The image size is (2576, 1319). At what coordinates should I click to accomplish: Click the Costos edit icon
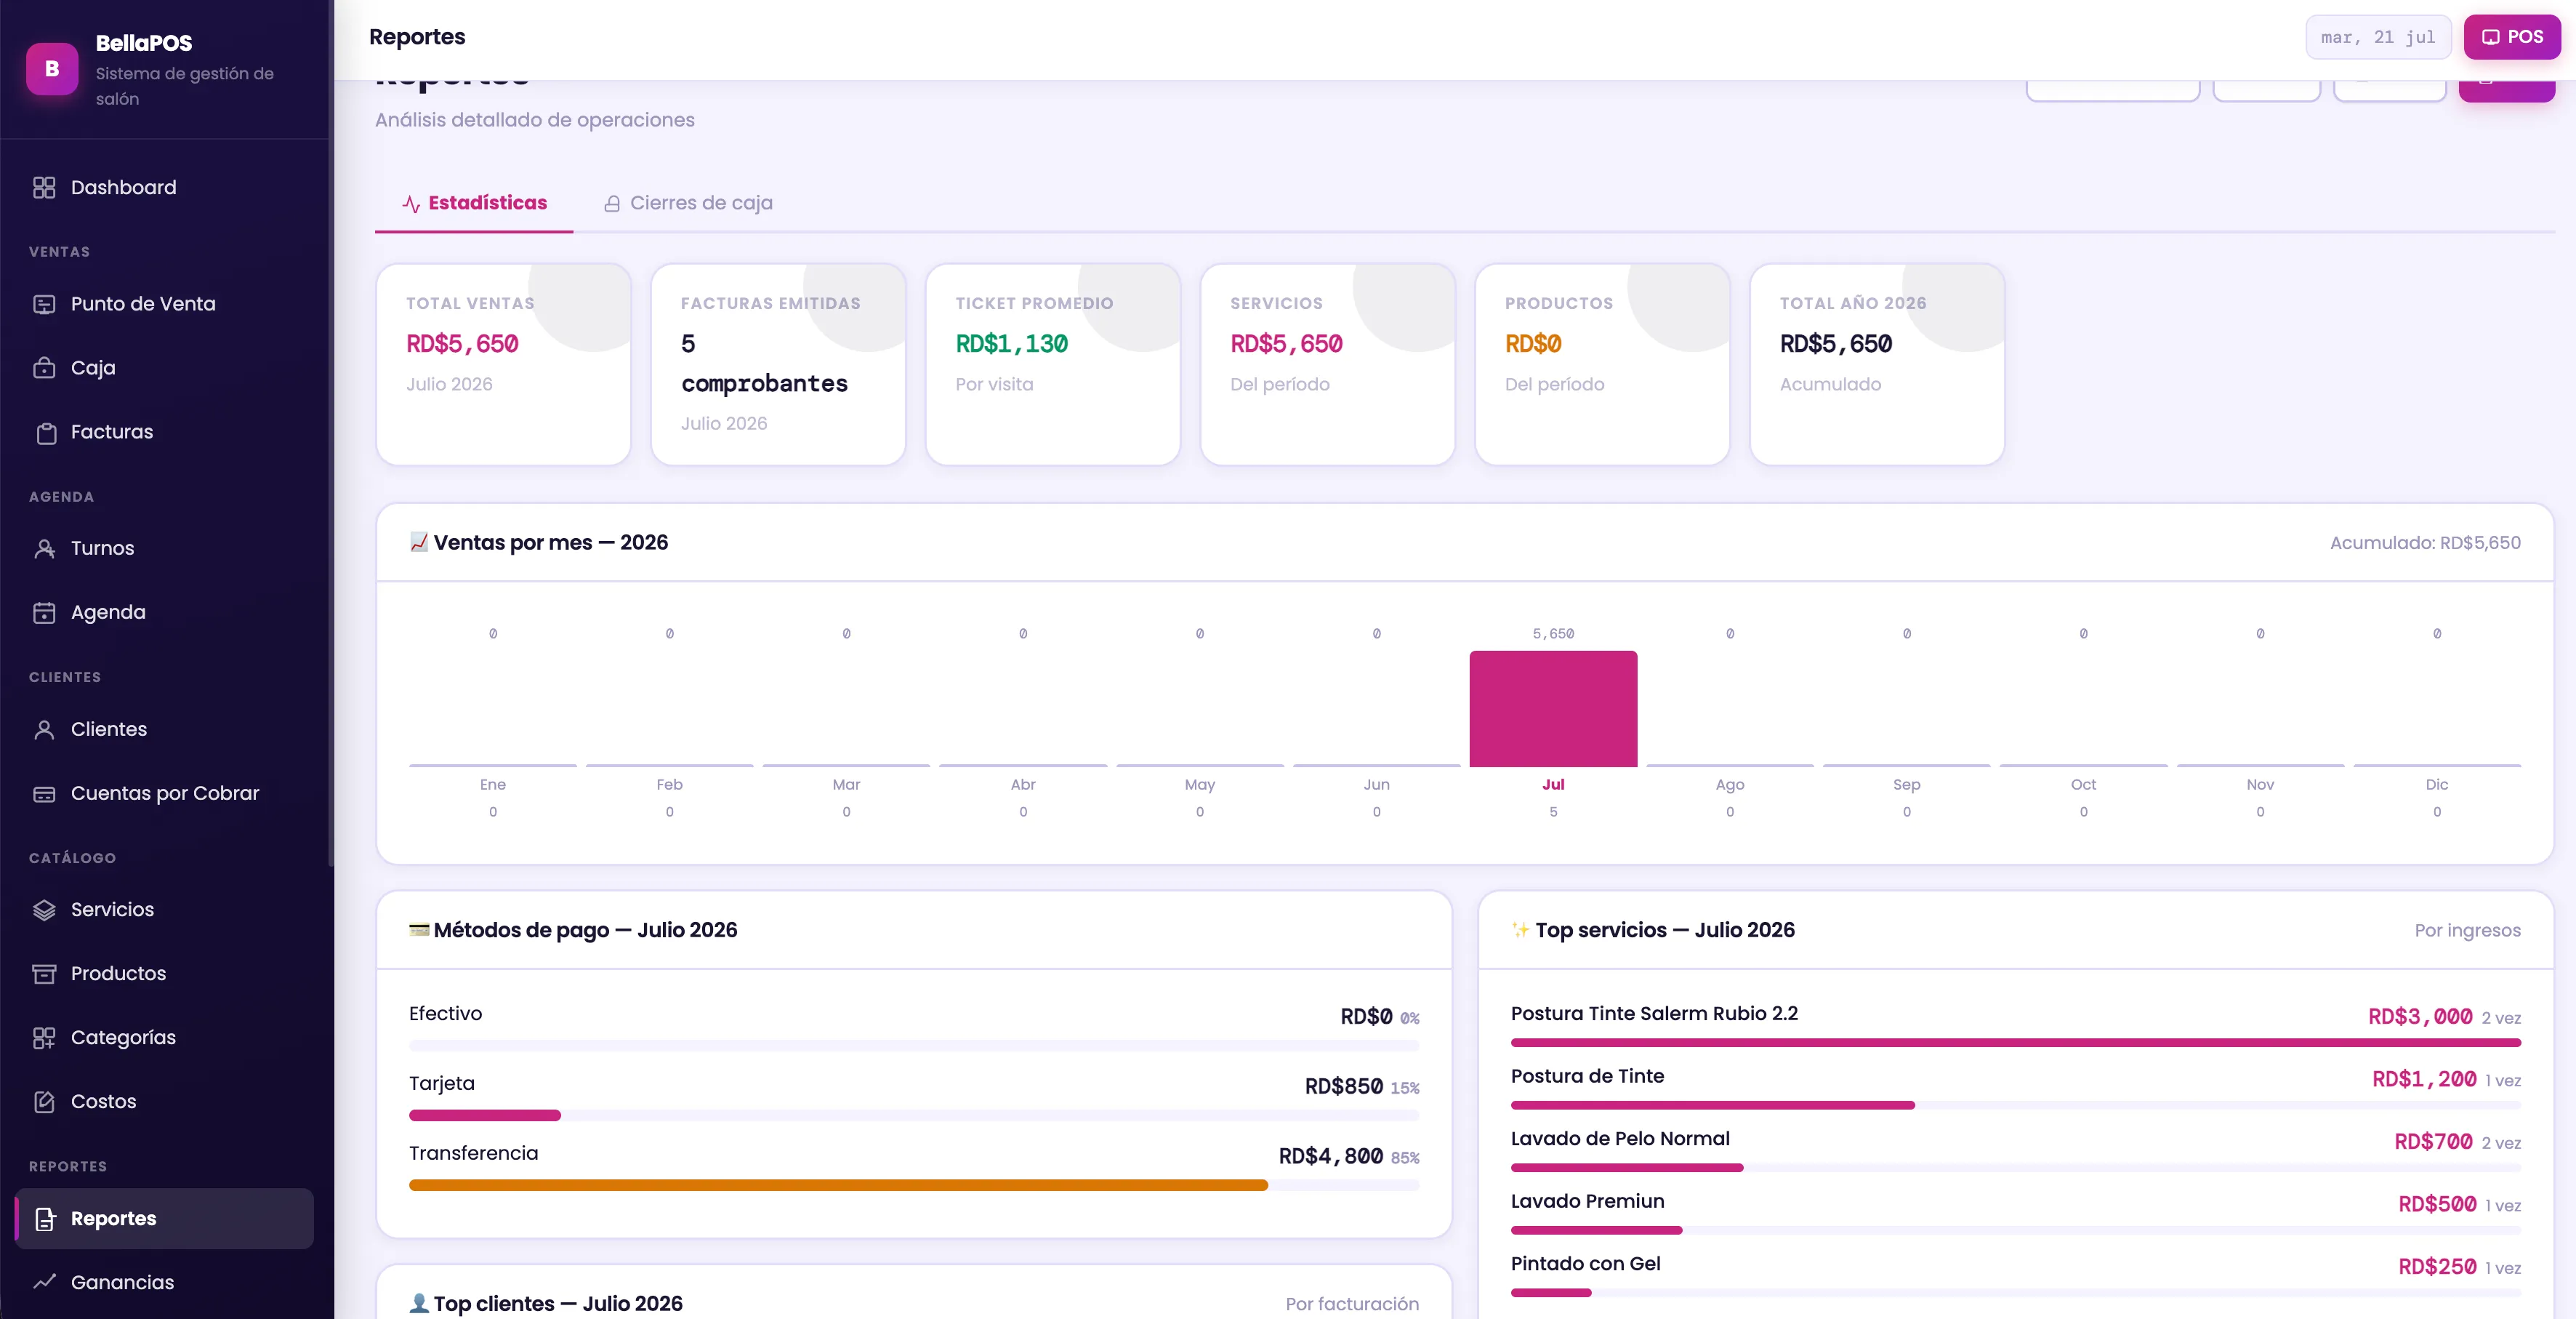[x=44, y=1102]
